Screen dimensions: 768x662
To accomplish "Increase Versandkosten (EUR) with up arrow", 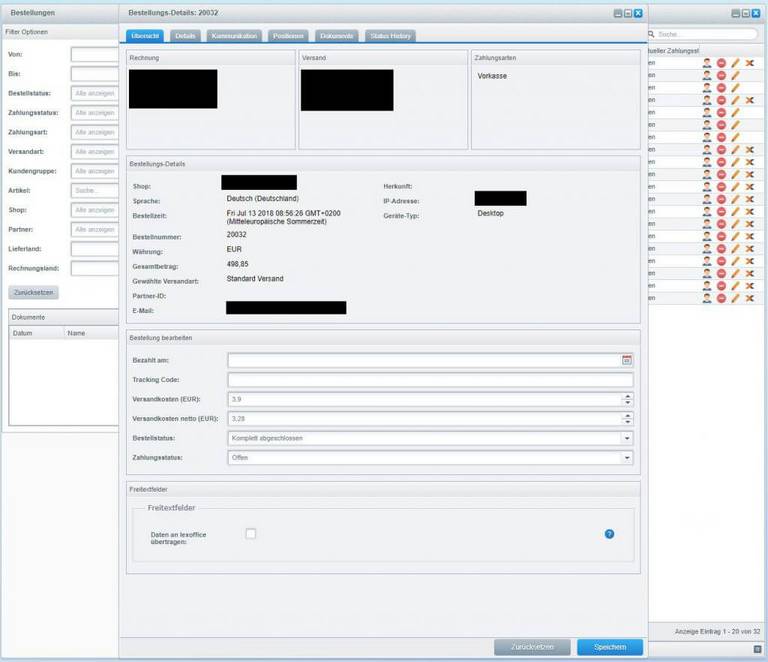I will coord(627,396).
